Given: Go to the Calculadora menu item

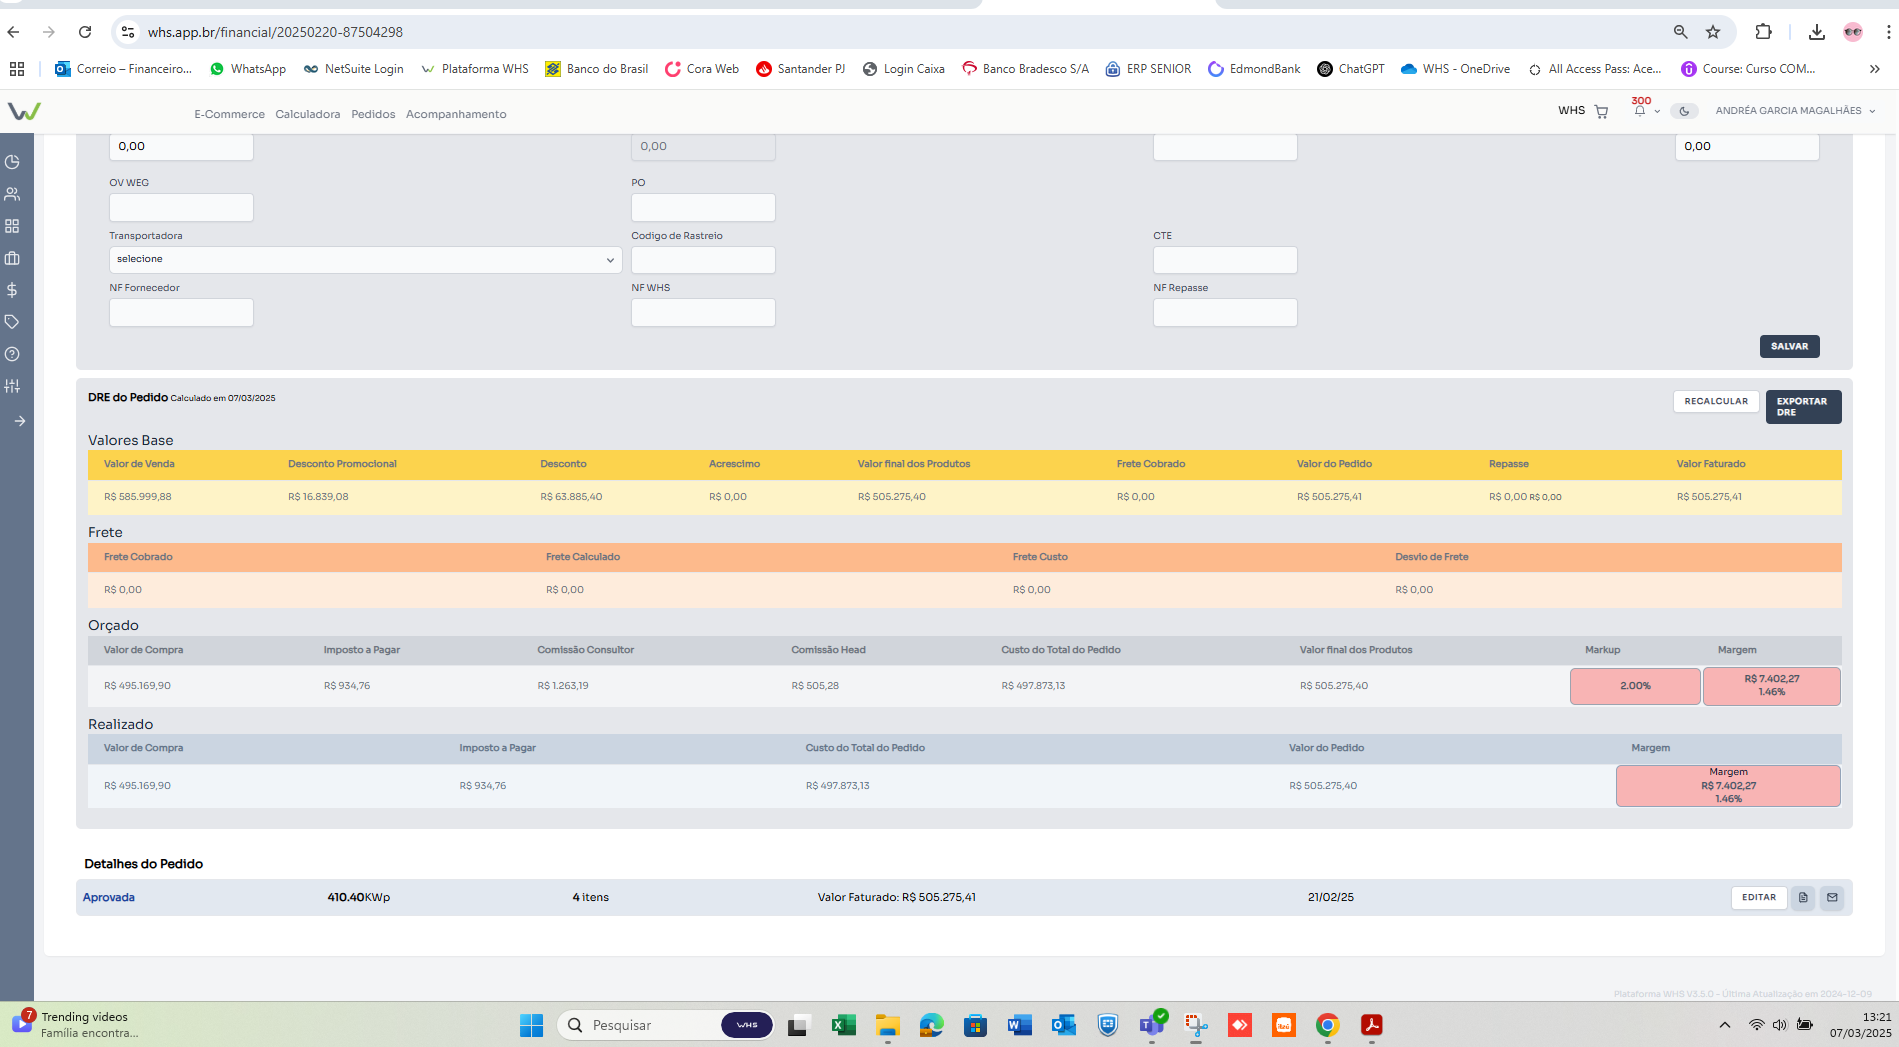Looking at the screenshot, I should pyautogui.click(x=308, y=114).
